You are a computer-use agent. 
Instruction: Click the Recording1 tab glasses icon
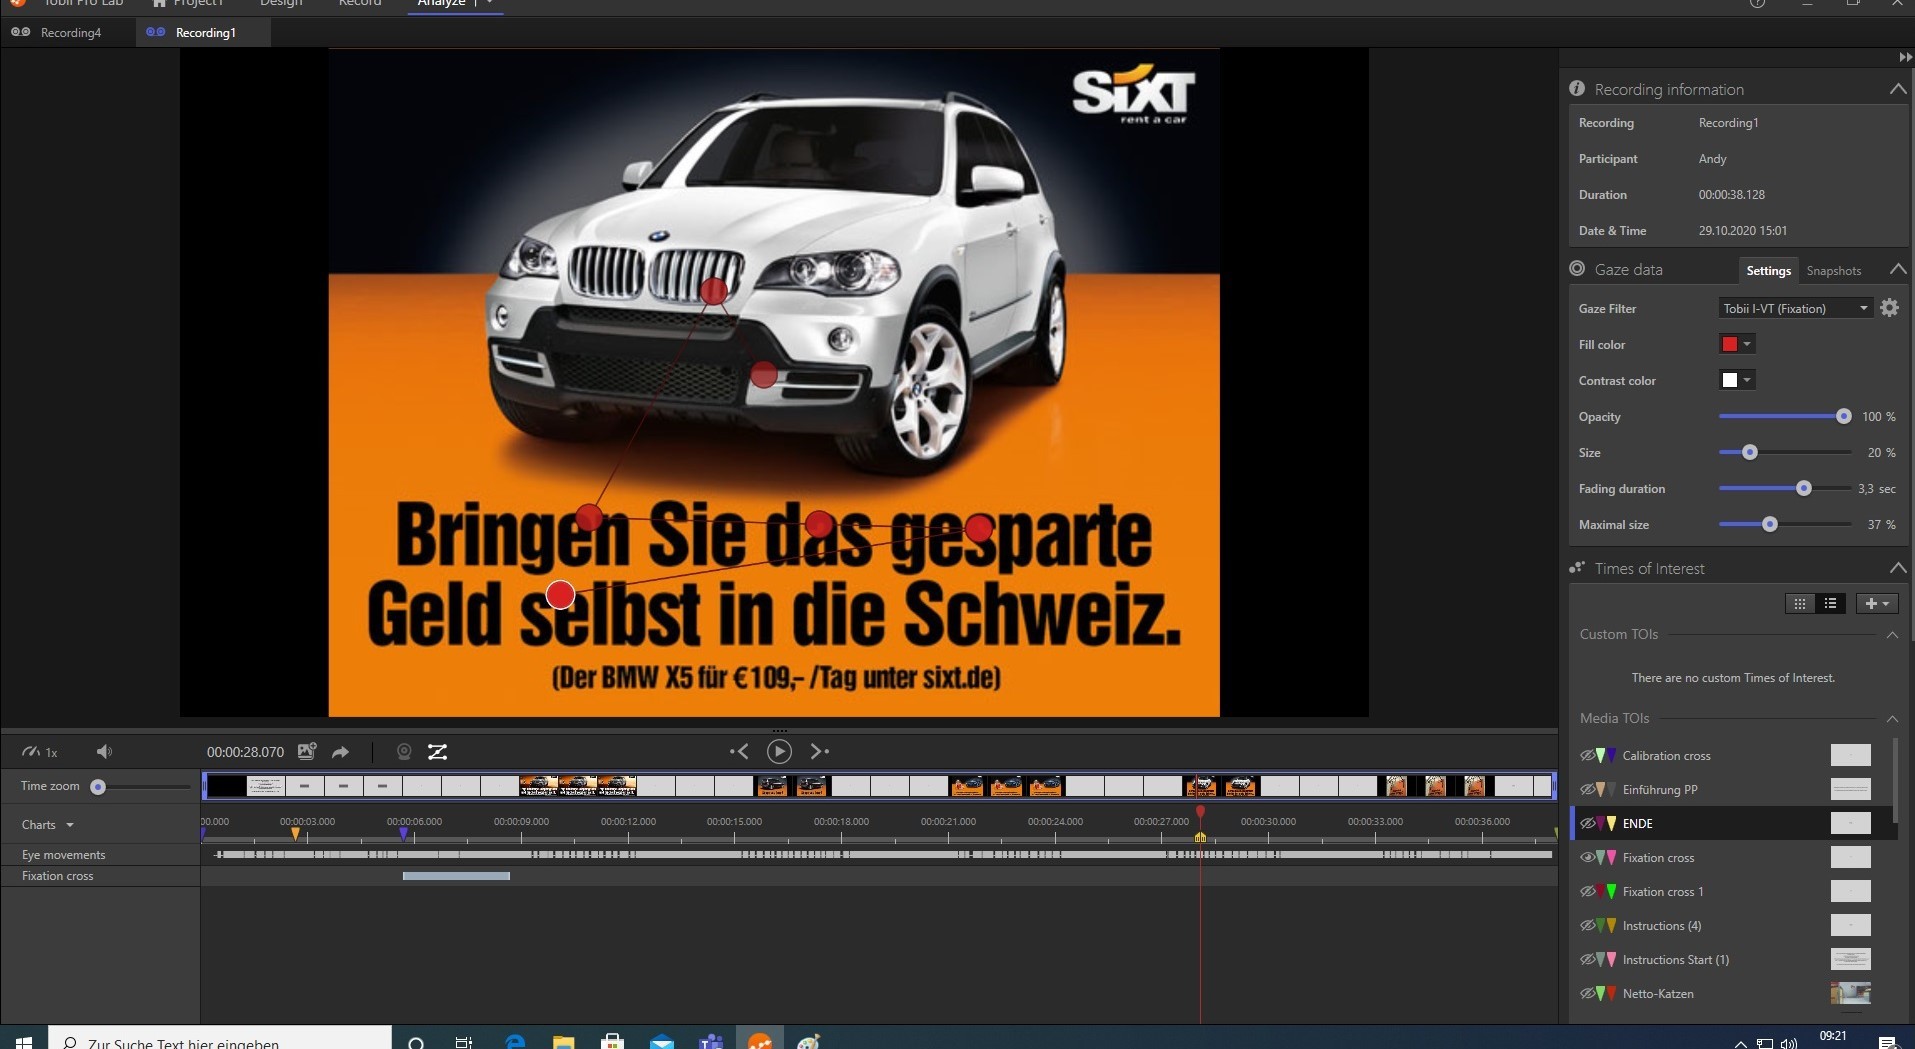pos(155,32)
